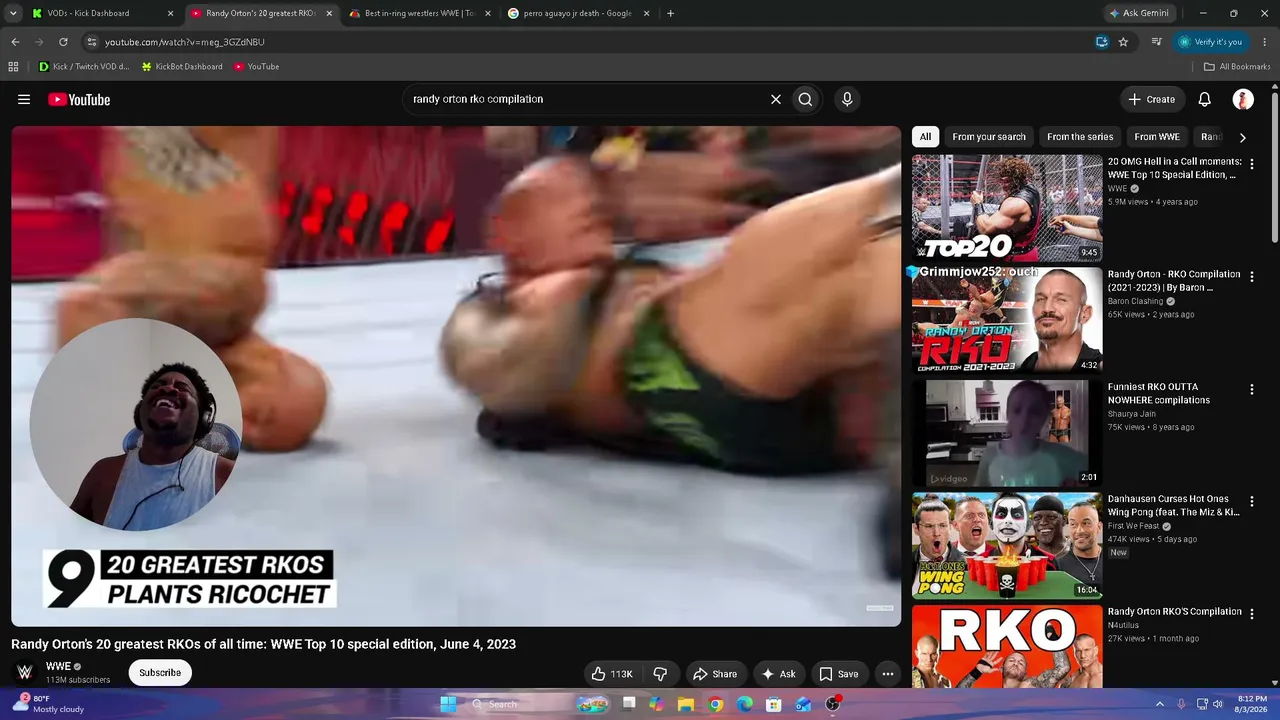Open Chrome's three-dot menu
1280x720 pixels.
pos(1265,42)
